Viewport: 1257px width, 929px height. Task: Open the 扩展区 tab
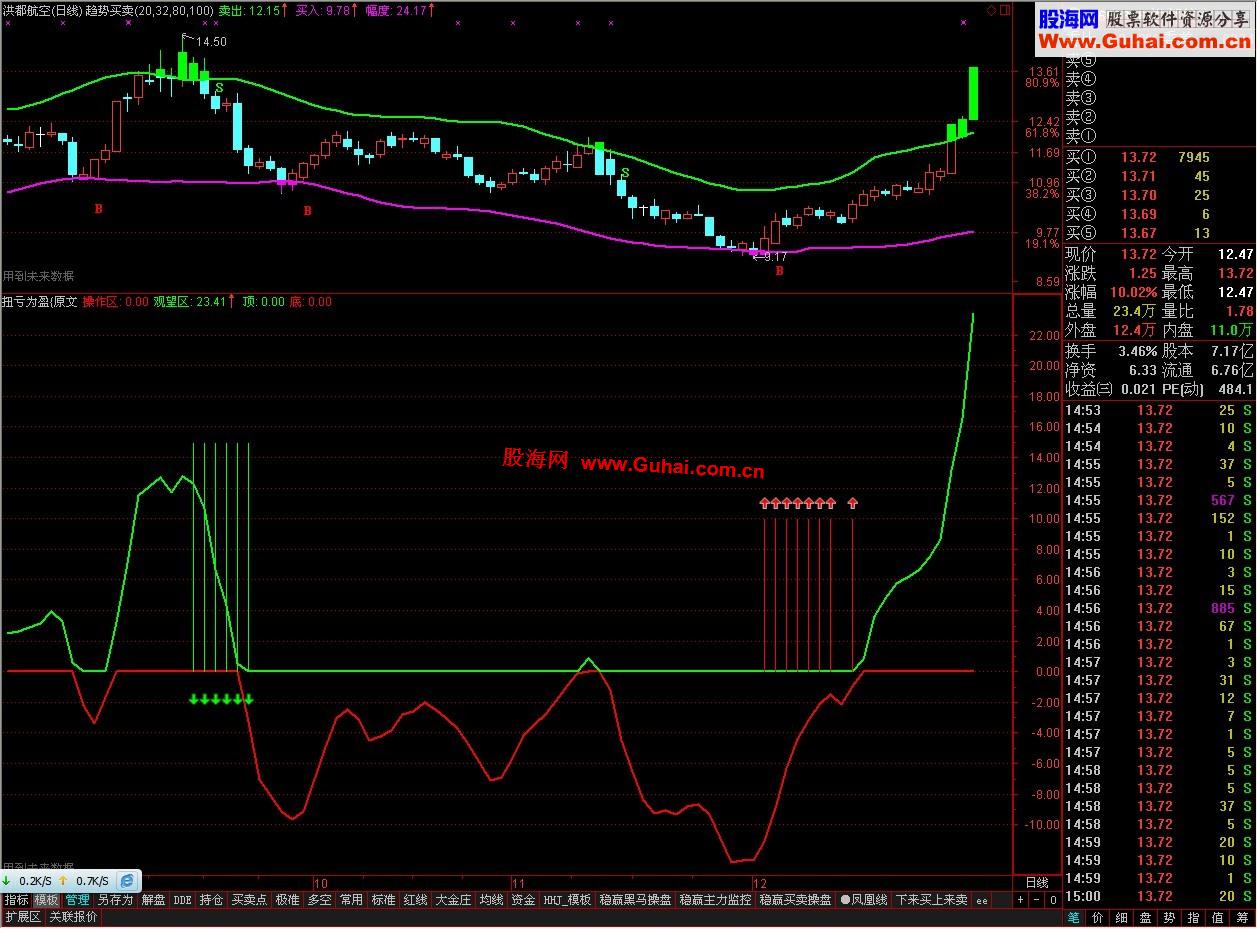[x=22, y=917]
